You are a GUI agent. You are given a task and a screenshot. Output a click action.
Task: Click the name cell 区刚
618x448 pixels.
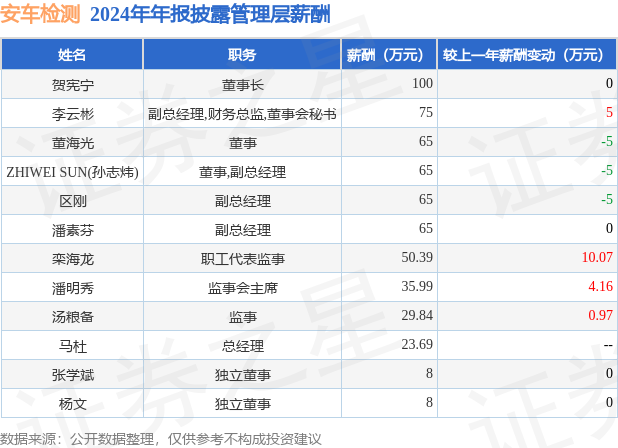pos(73,201)
